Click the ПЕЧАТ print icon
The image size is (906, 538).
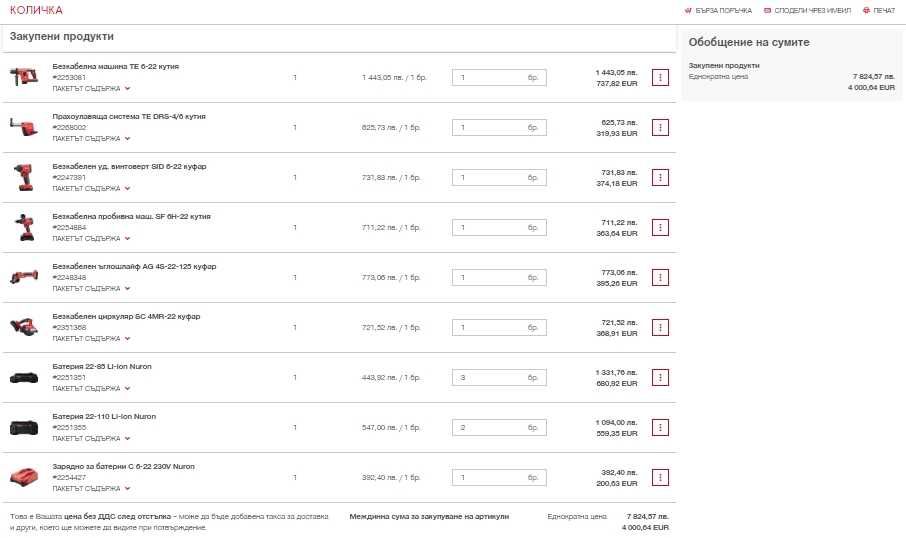tap(865, 10)
